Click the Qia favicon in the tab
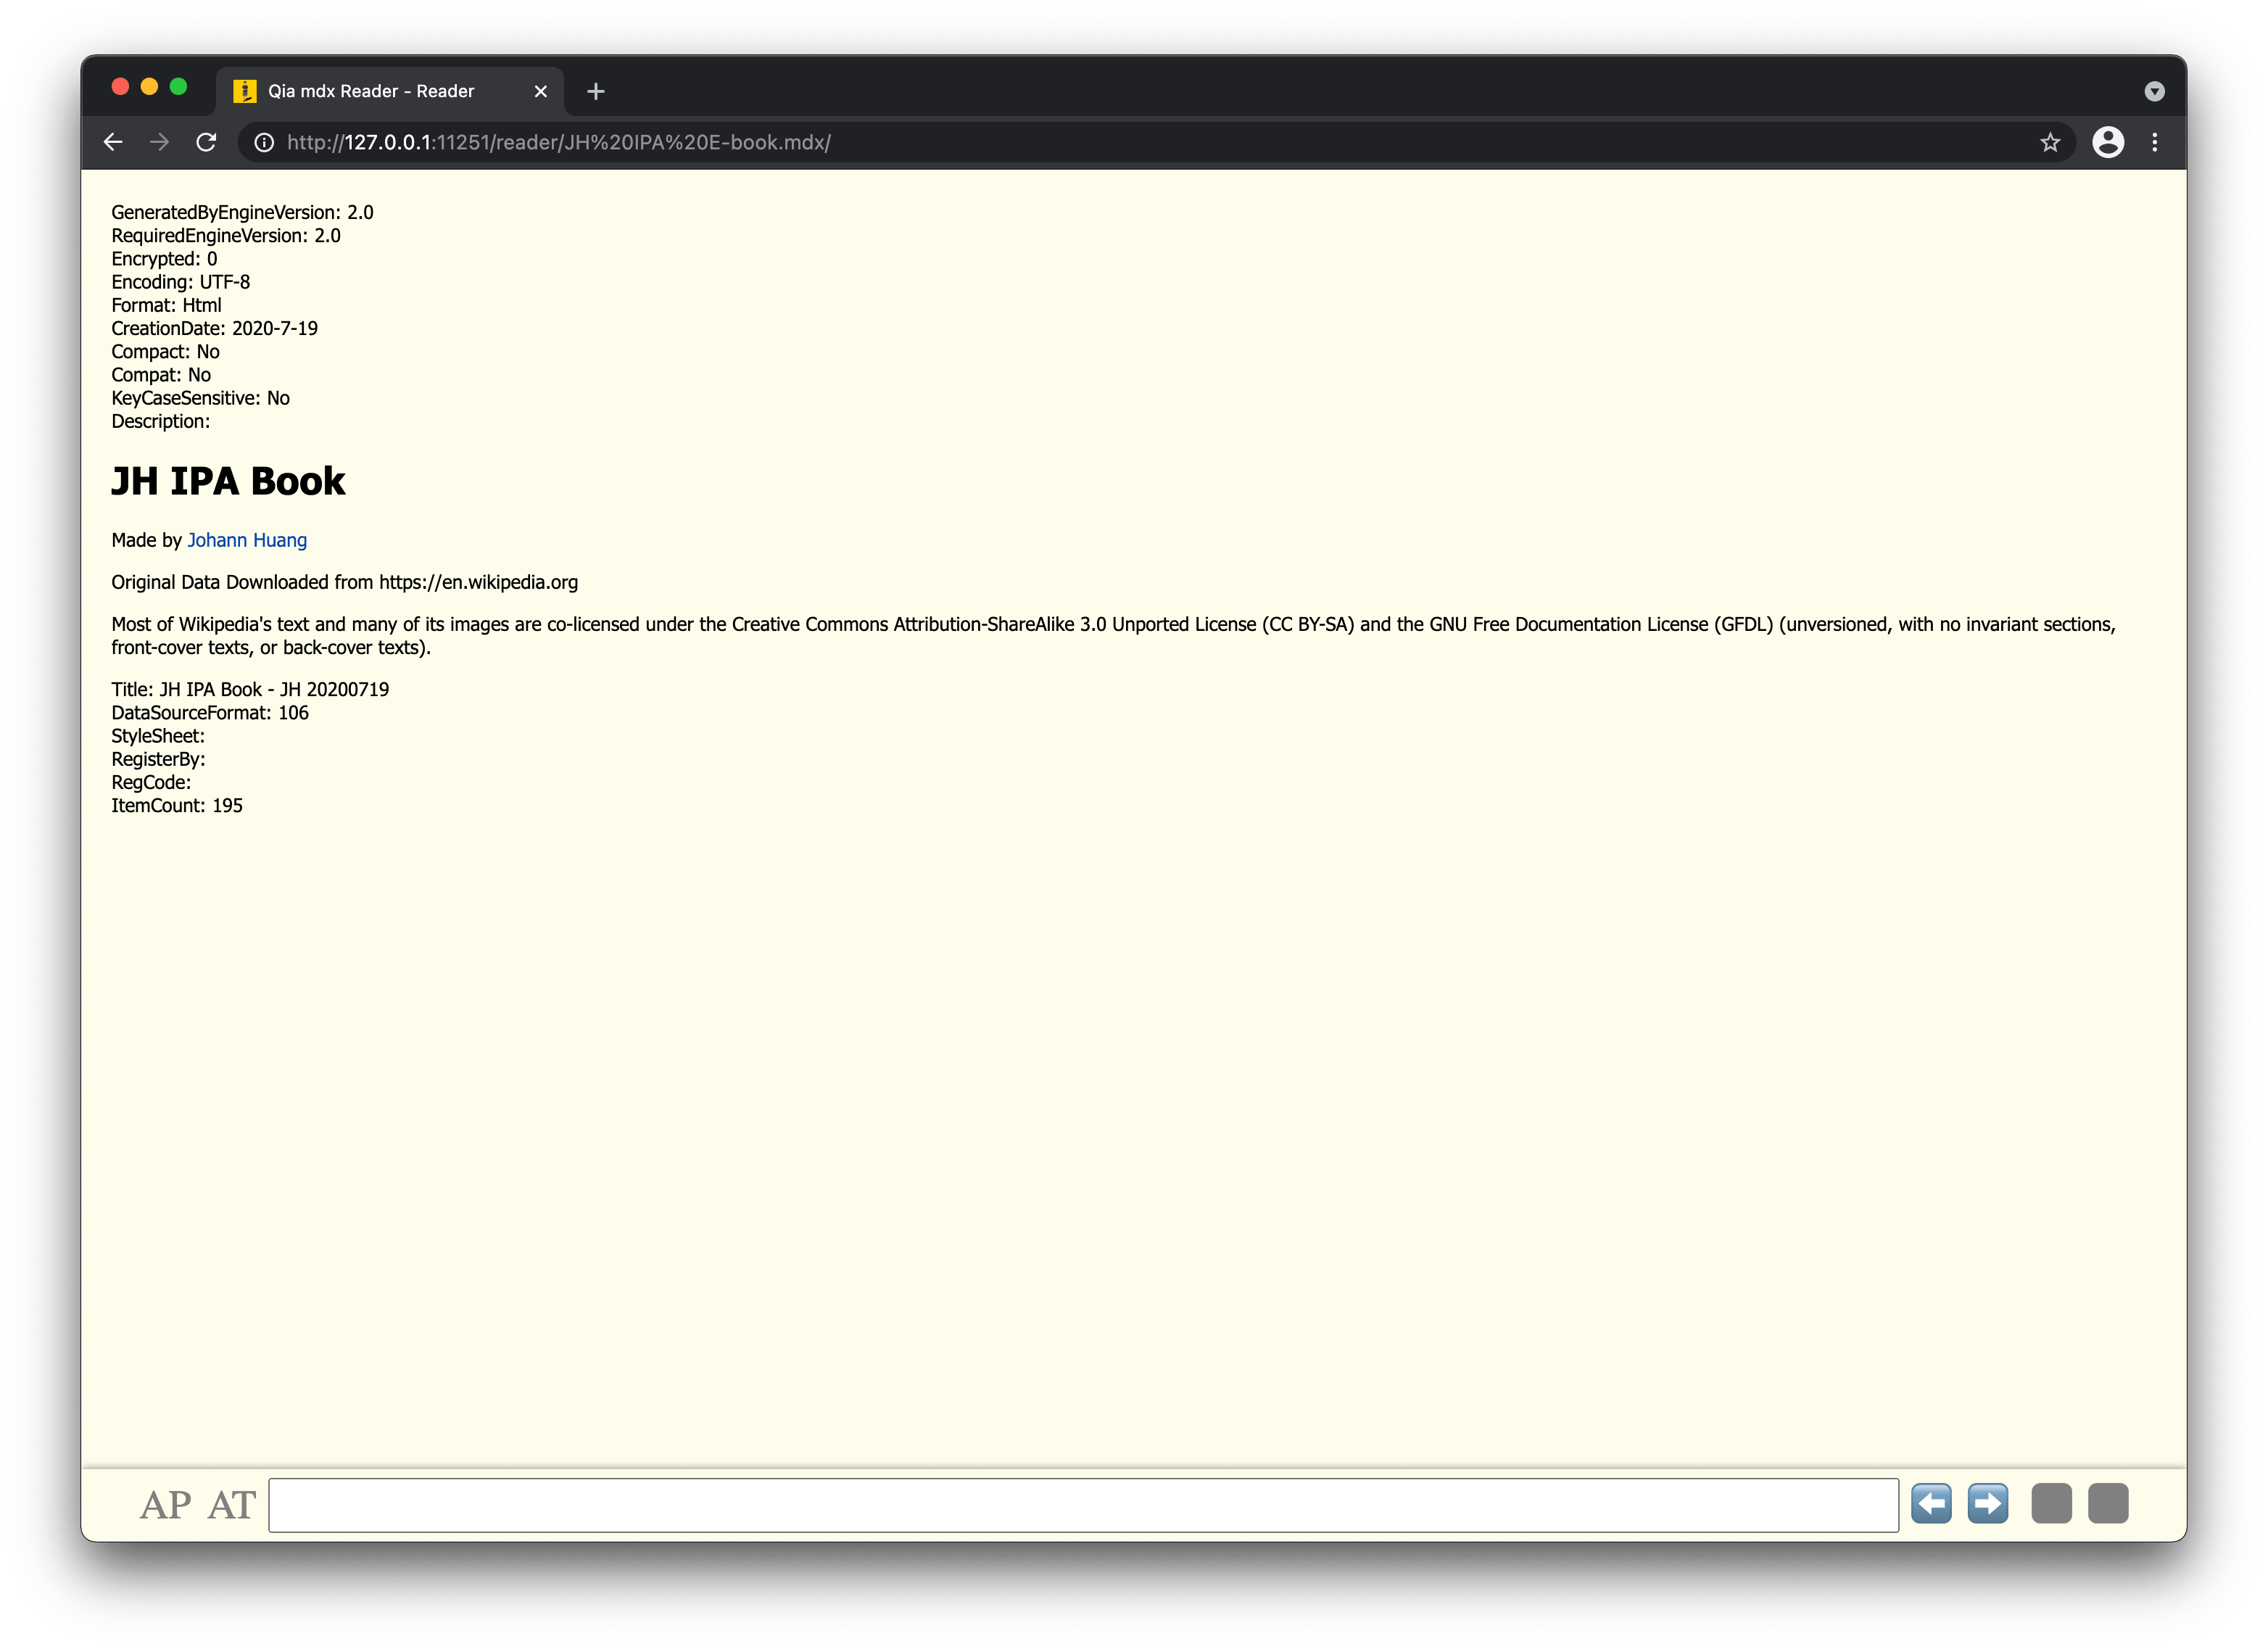 pyautogui.click(x=244, y=91)
